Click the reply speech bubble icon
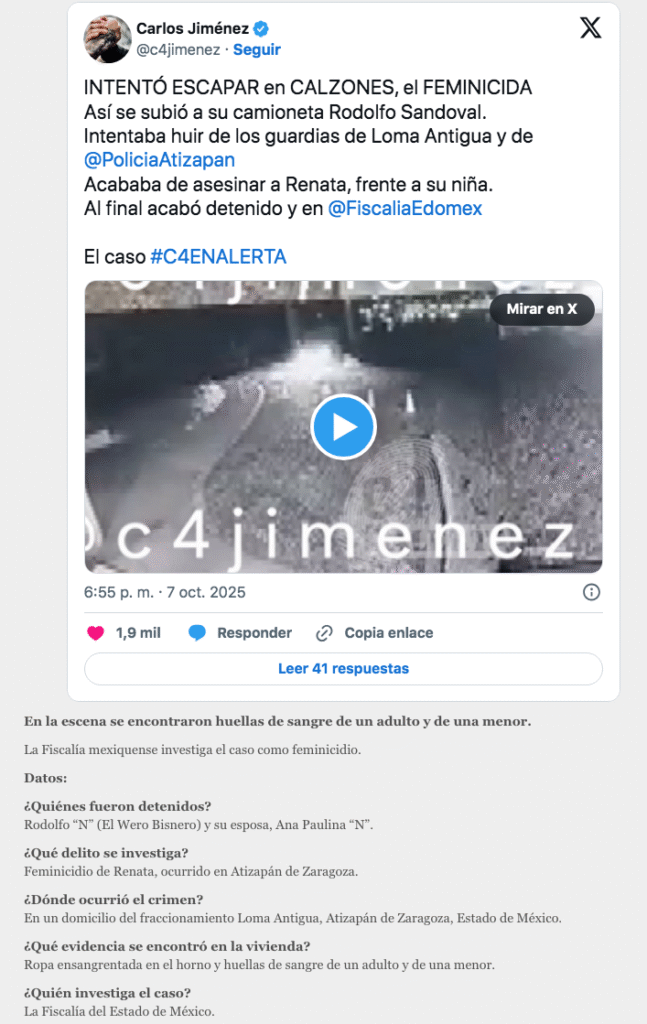The width and height of the screenshot is (647, 1024). 197,633
